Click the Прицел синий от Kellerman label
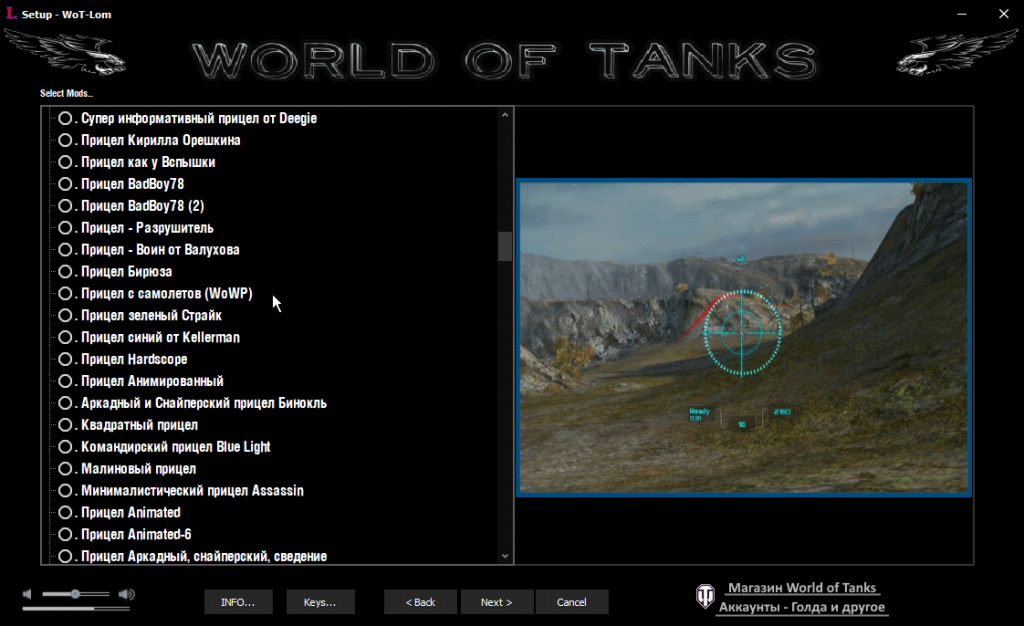This screenshot has height=626, width=1024. 160,337
